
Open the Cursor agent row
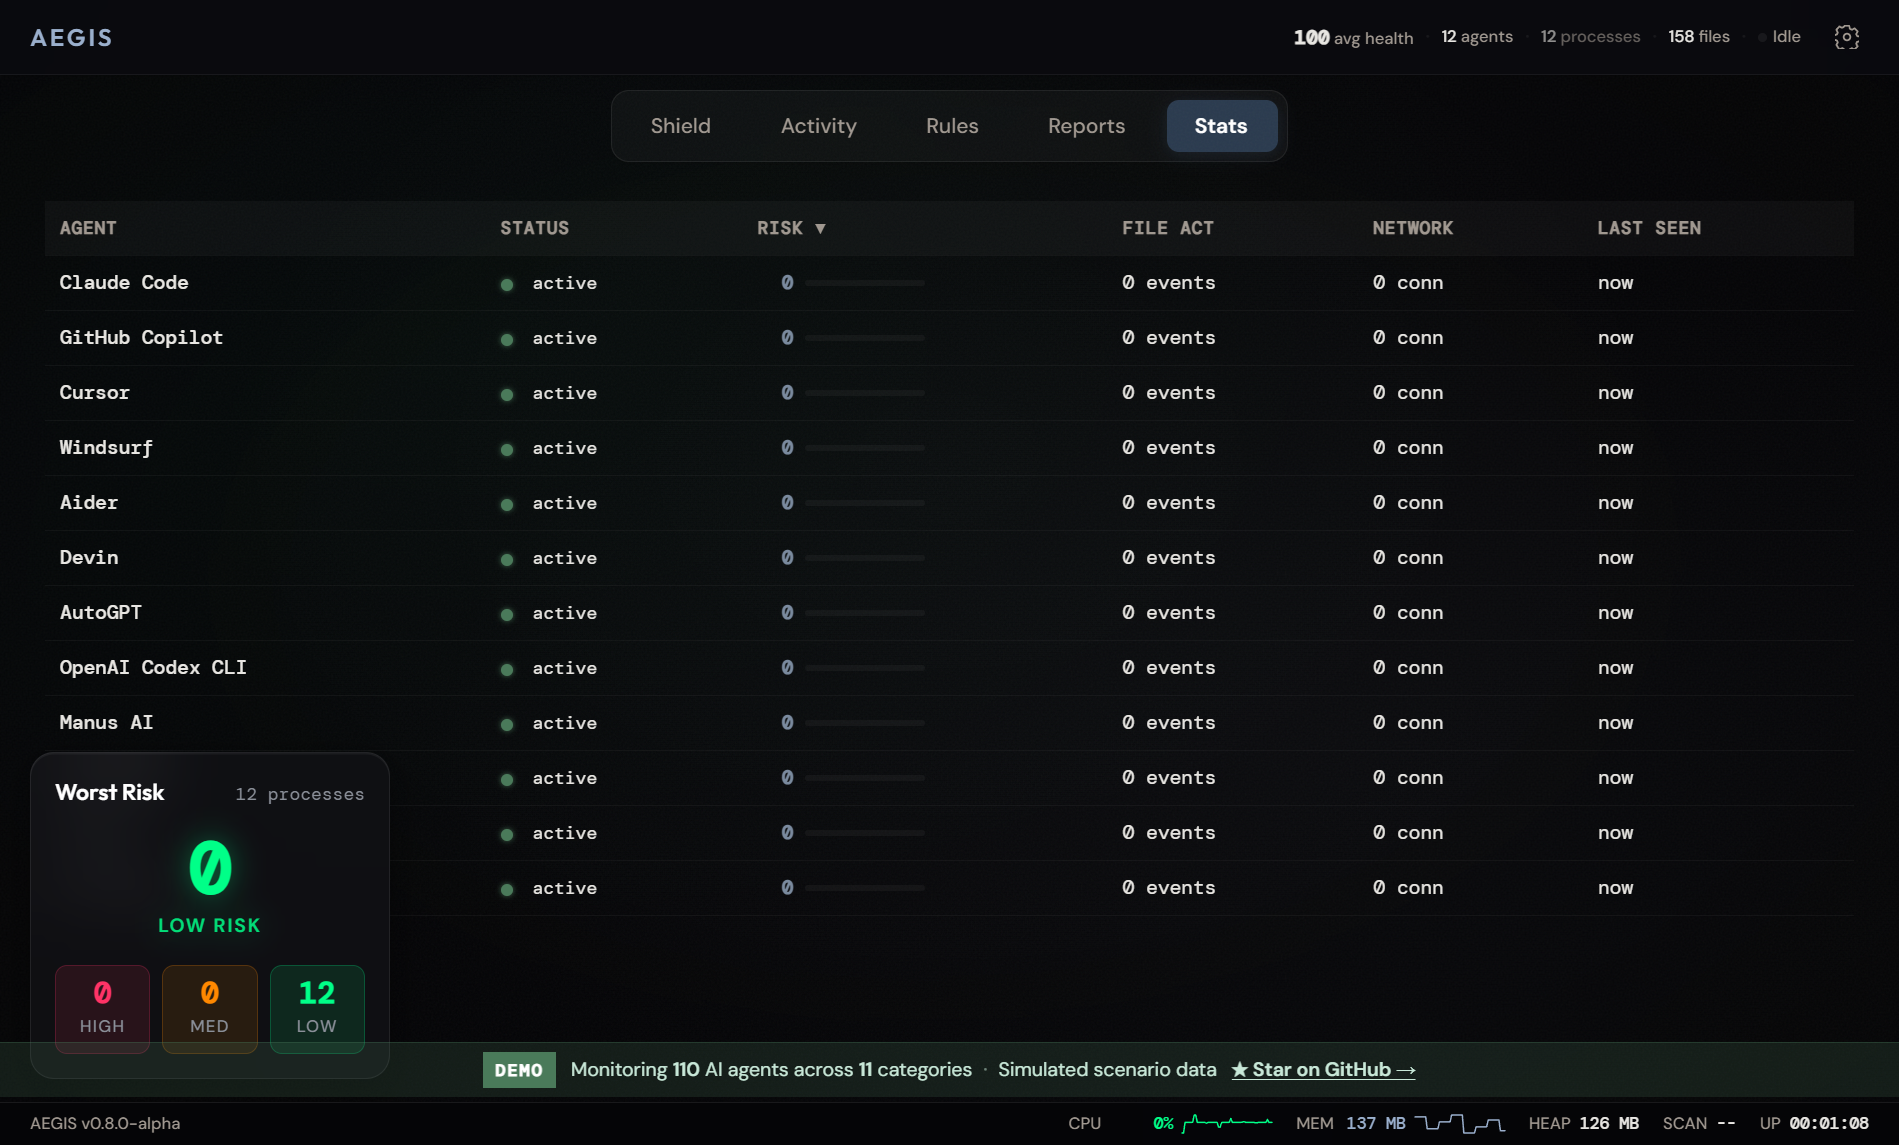coord(949,393)
